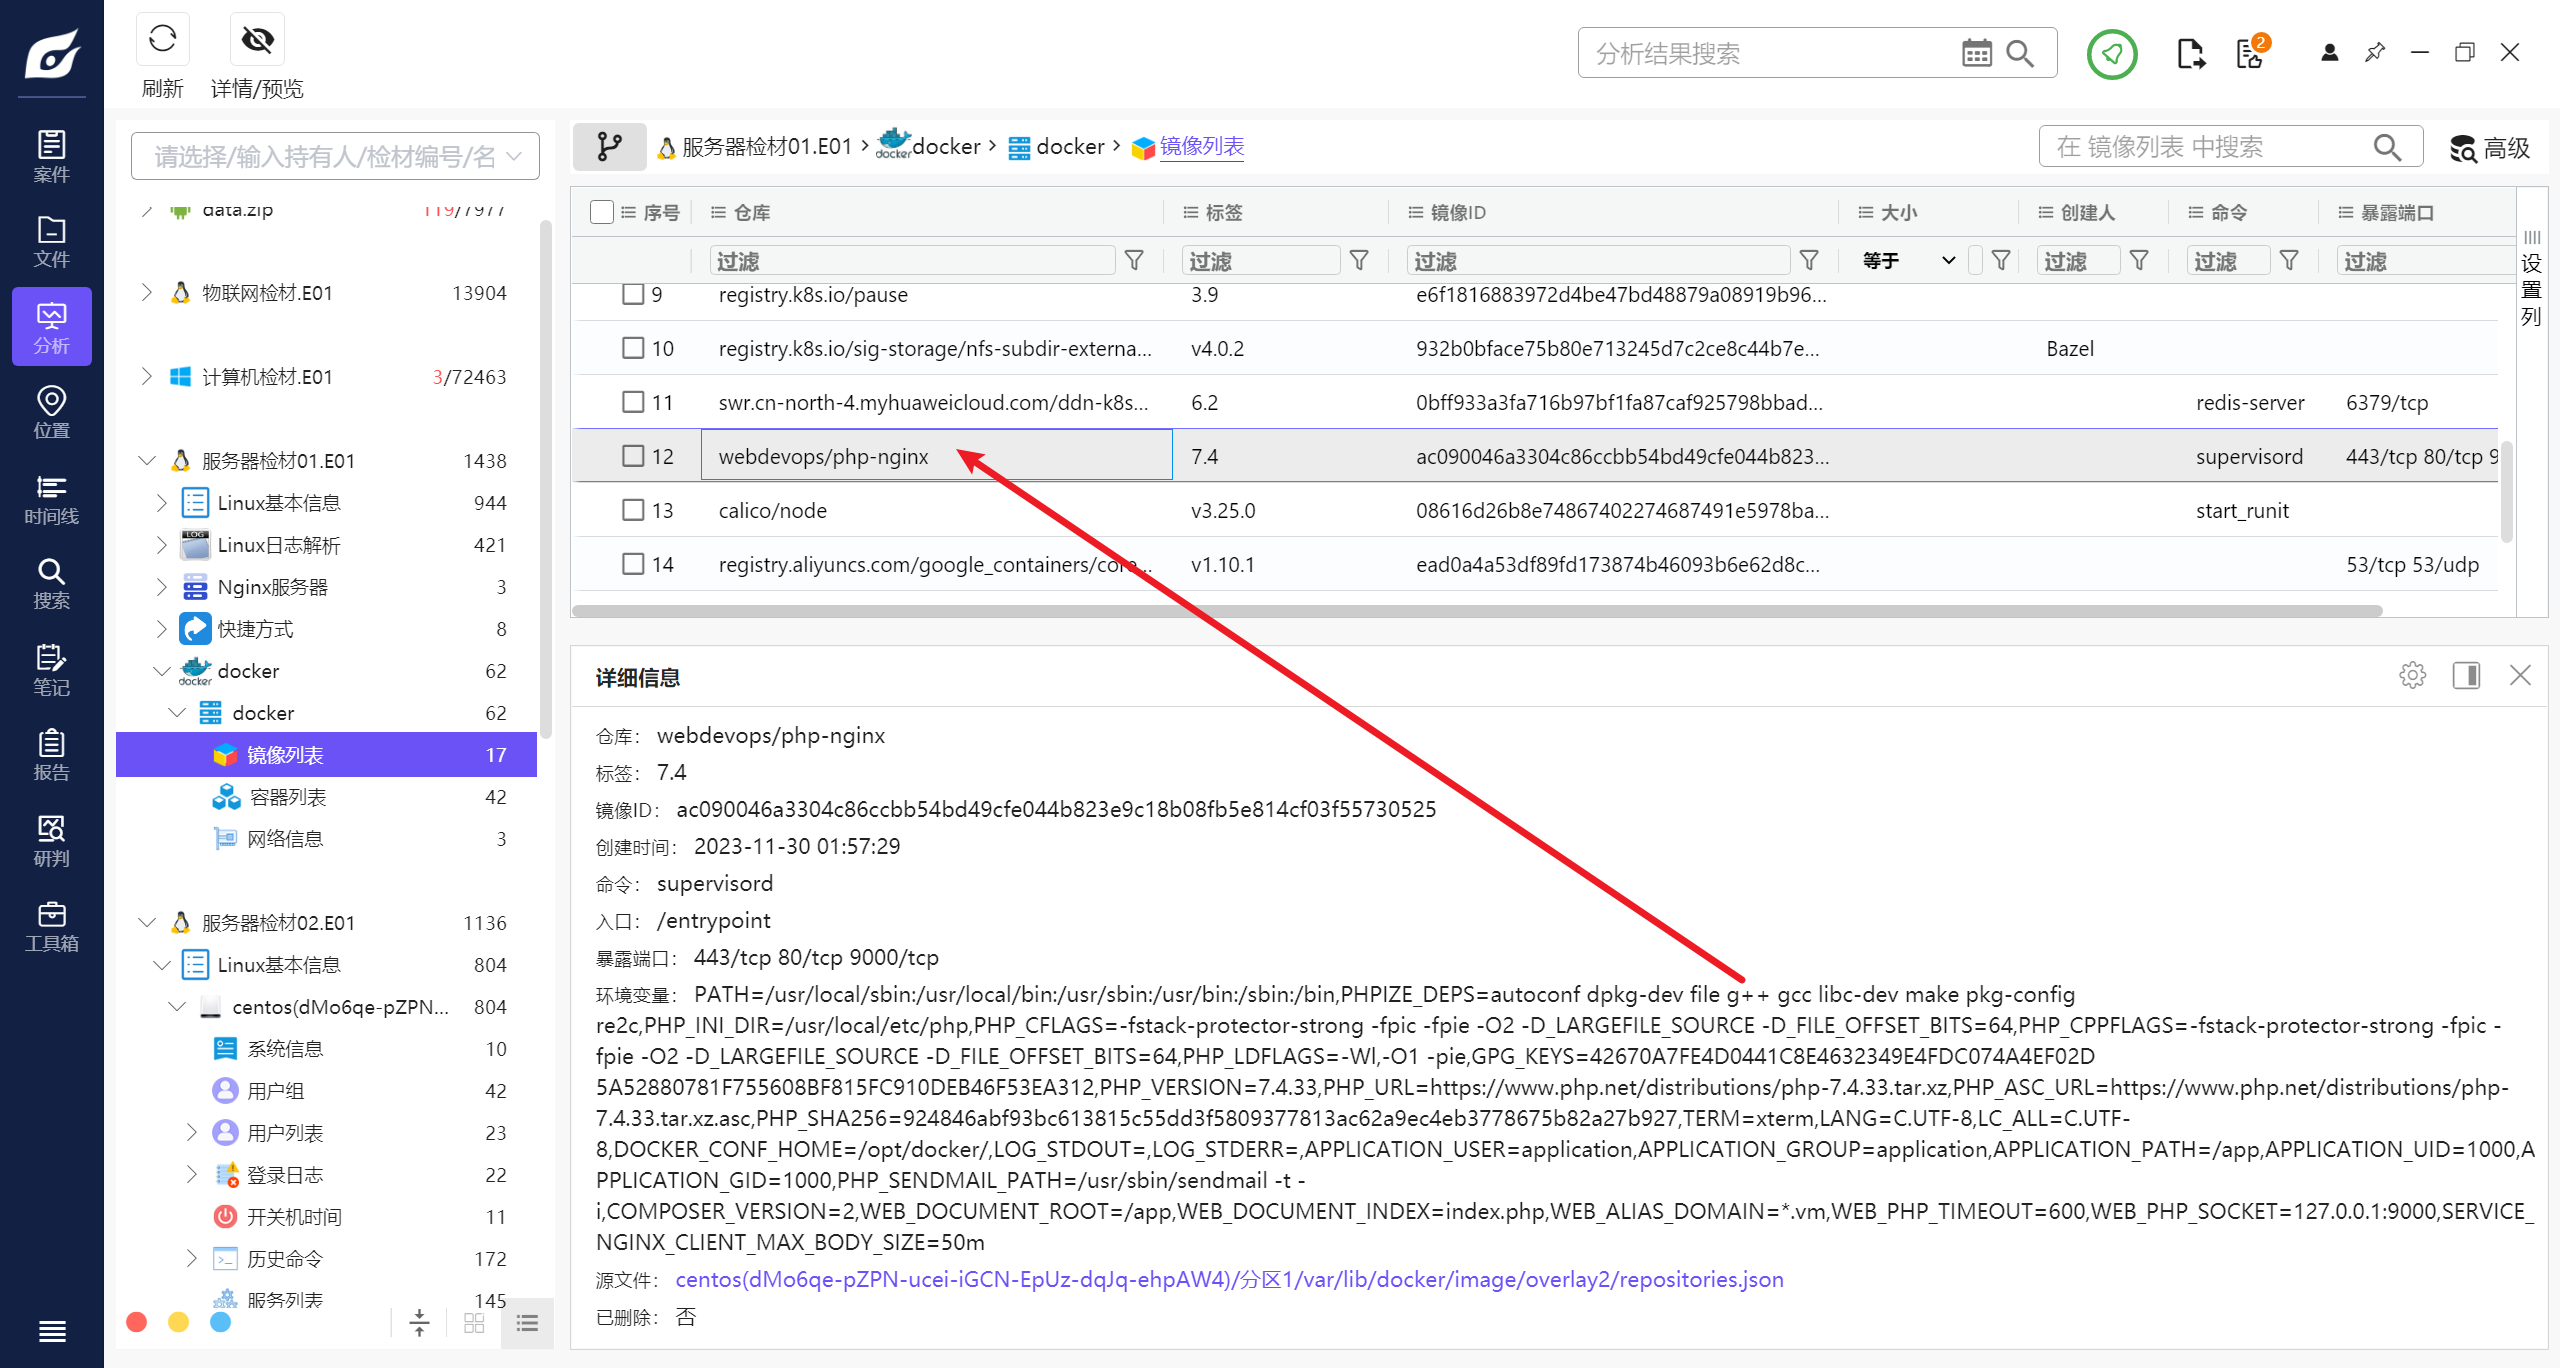The image size is (2560, 1368).
Task: Check the checkbox for row 12 webdevops/php-nginx
Action: coord(633,456)
